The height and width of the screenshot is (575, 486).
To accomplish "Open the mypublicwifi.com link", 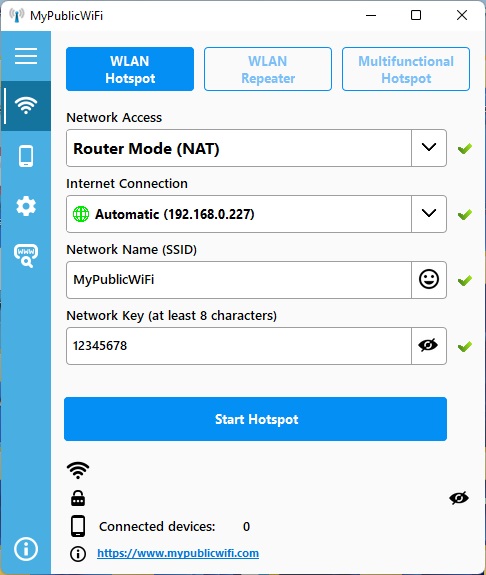I will [178, 553].
